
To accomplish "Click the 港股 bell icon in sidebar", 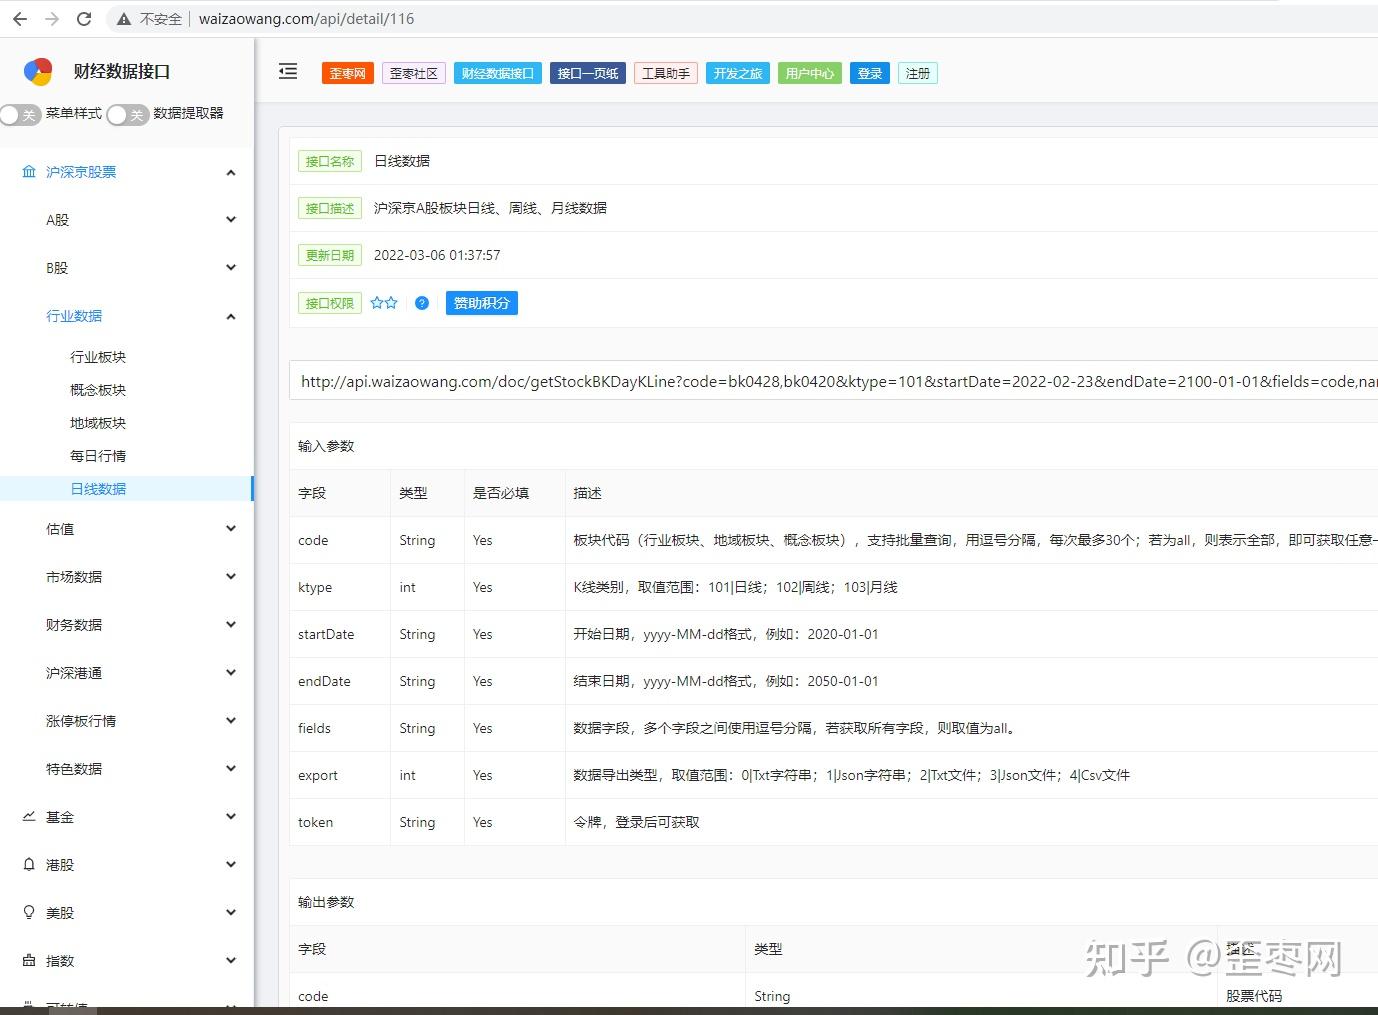I will tap(28, 864).
